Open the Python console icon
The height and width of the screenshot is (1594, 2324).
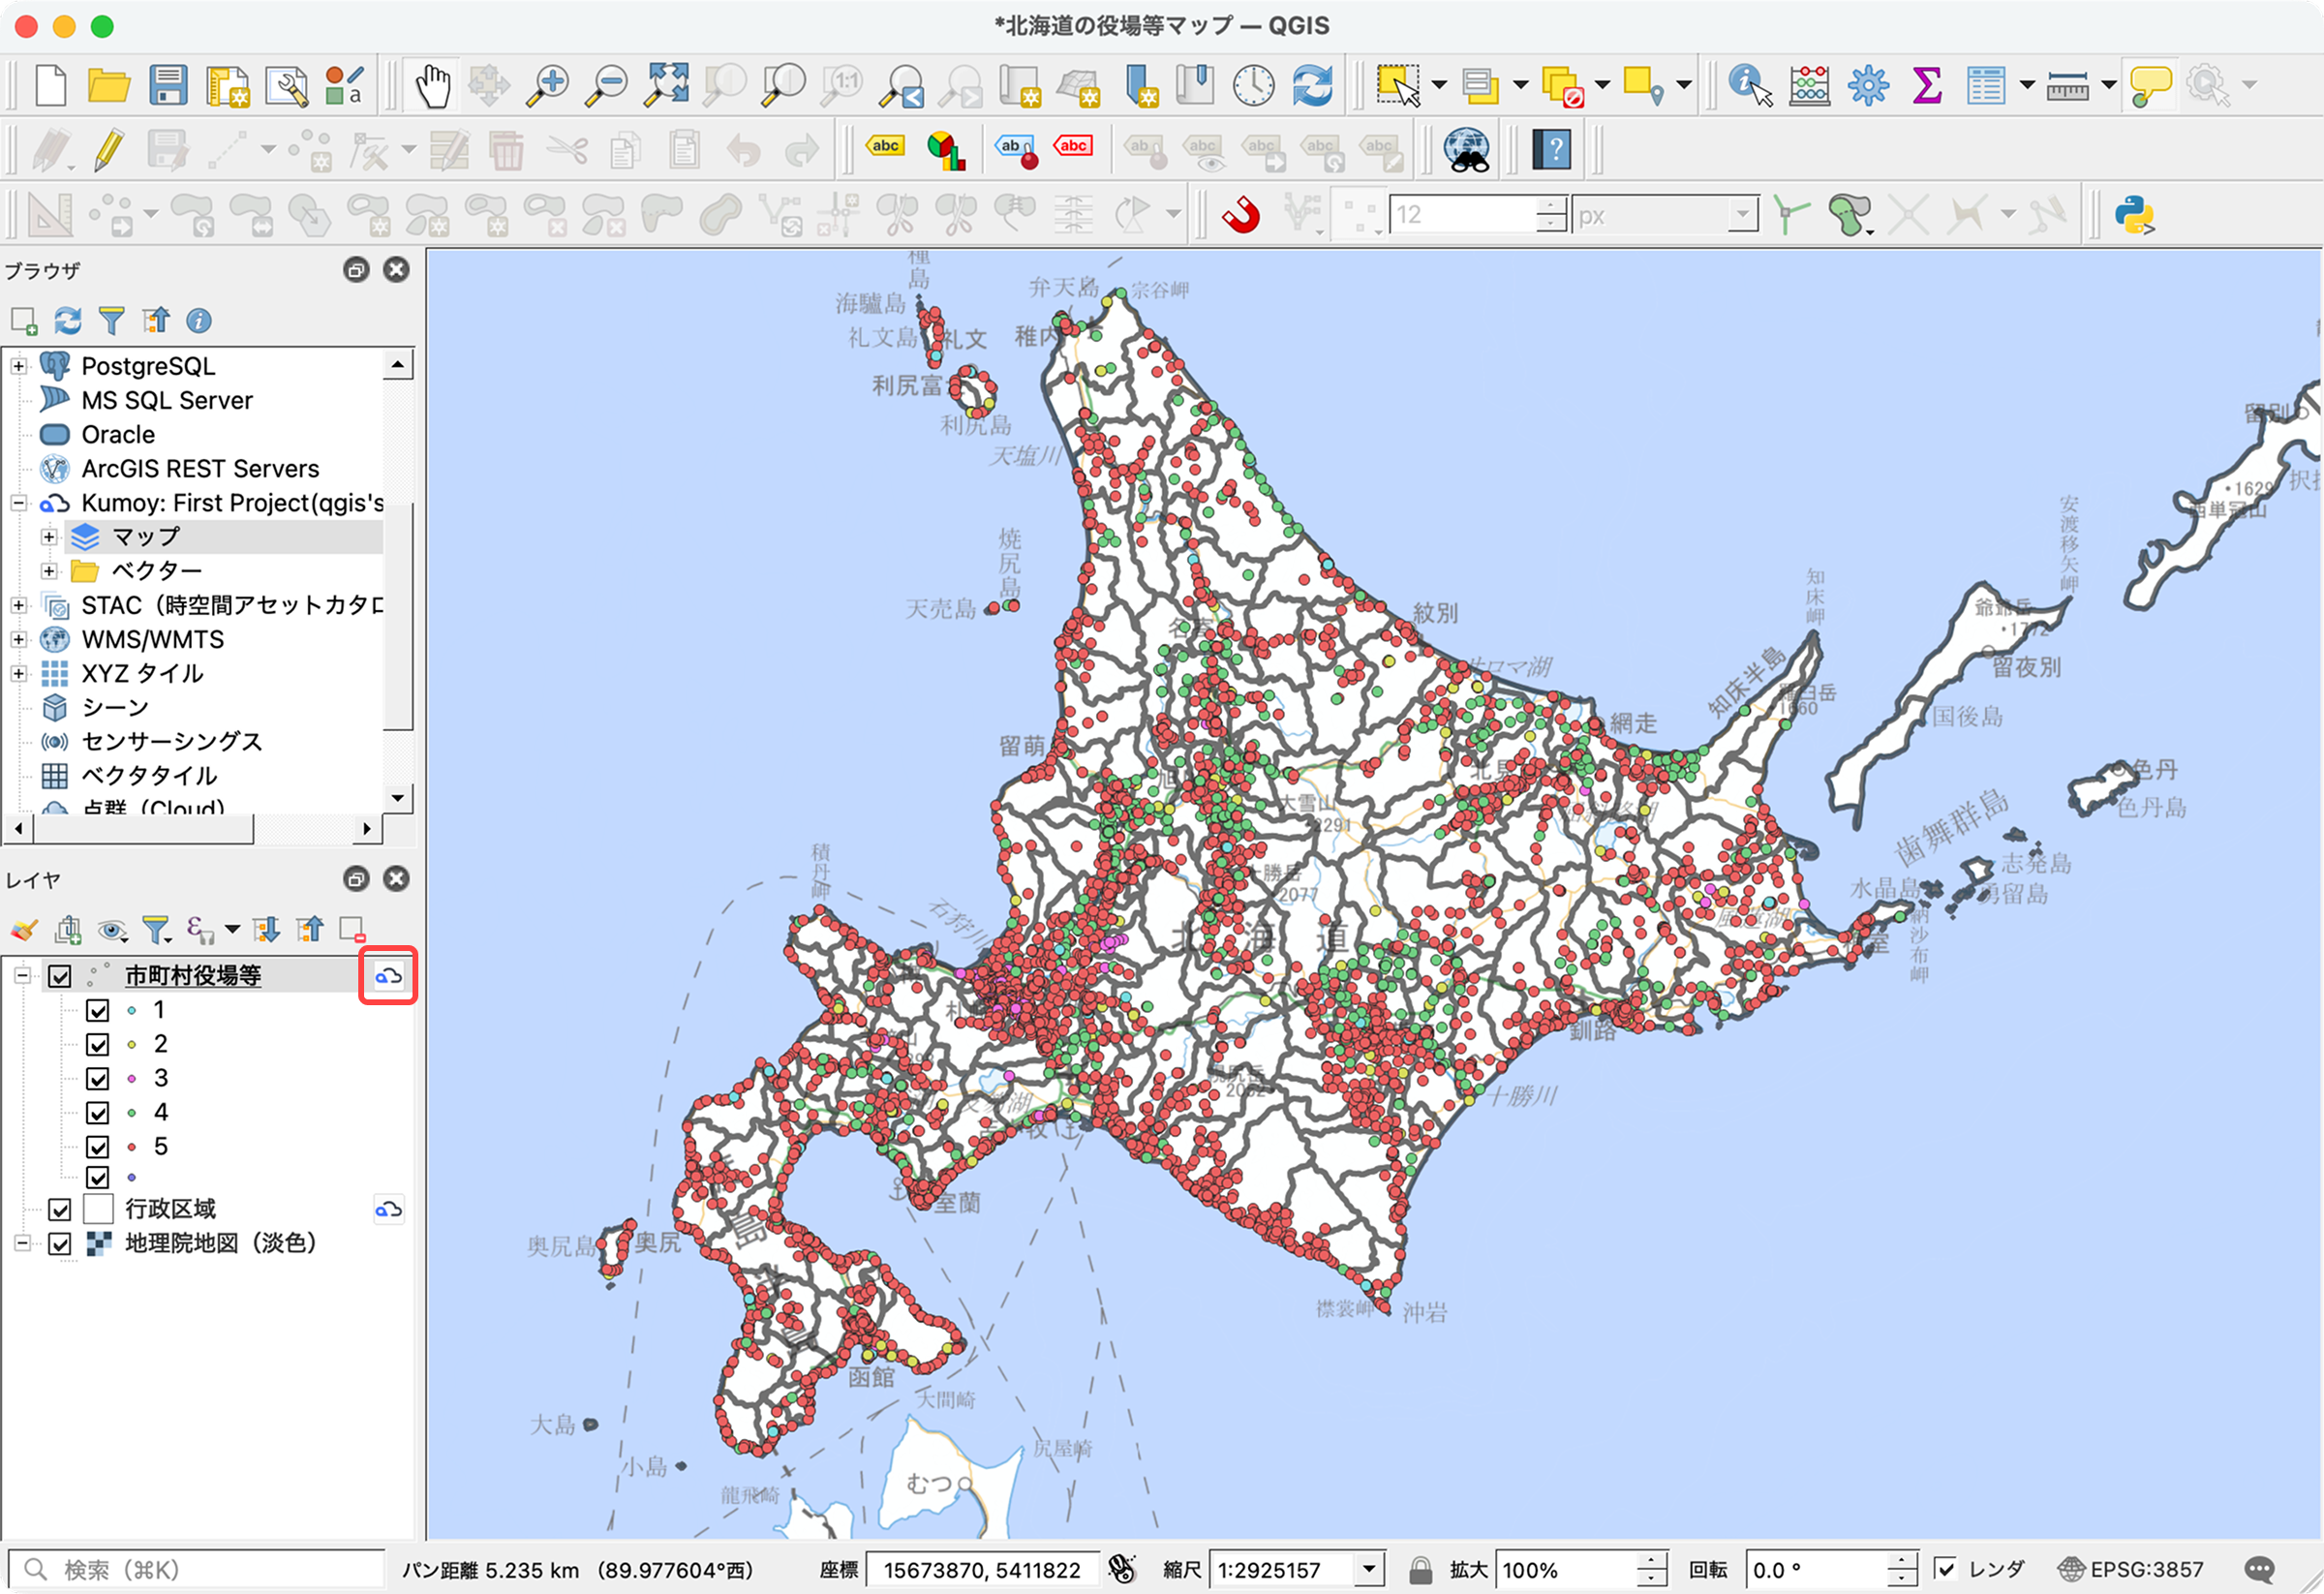[x=2134, y=215]
